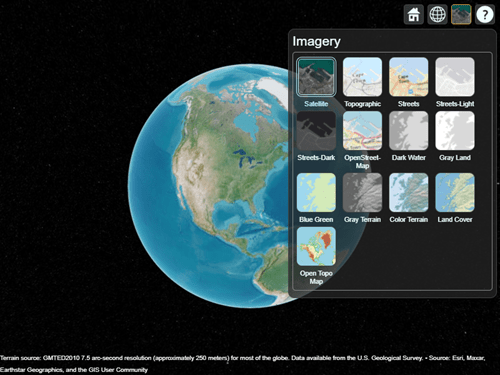Toggle the imagery basemap picker button
Screen dimensions: 500x375
tap(461, 15)
